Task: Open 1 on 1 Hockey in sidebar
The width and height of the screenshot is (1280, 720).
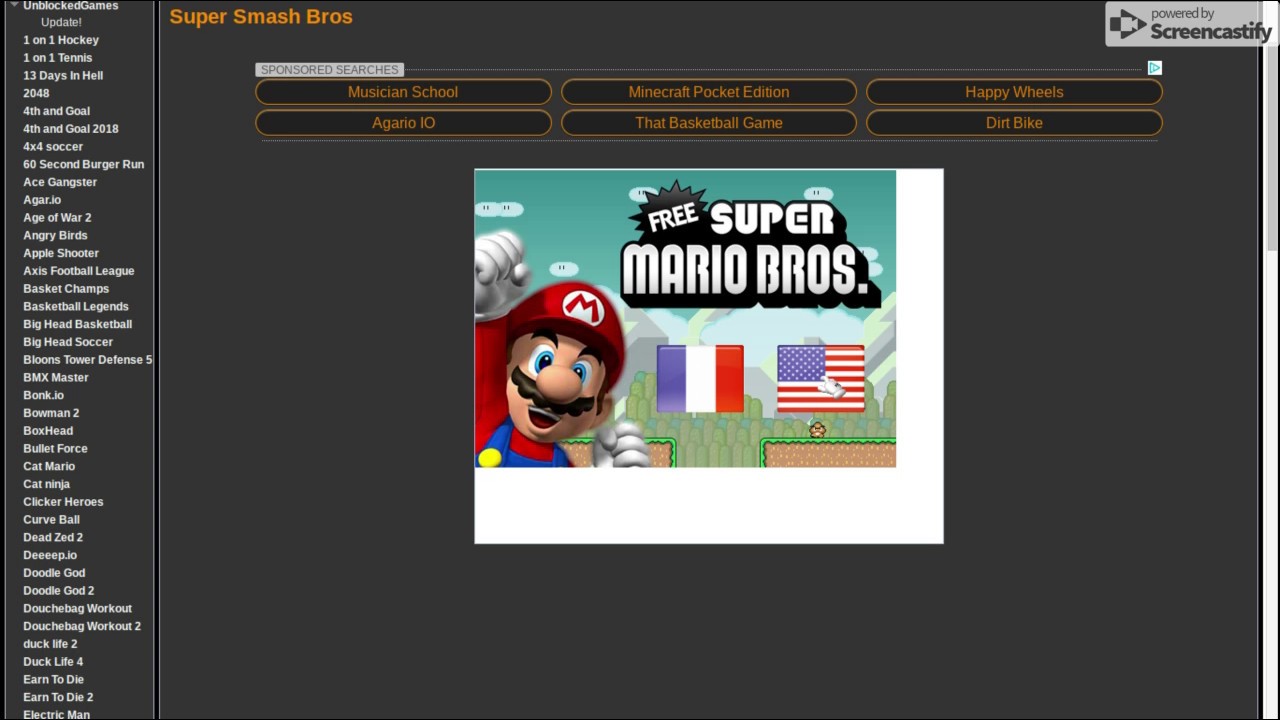Action: point(61,40)
